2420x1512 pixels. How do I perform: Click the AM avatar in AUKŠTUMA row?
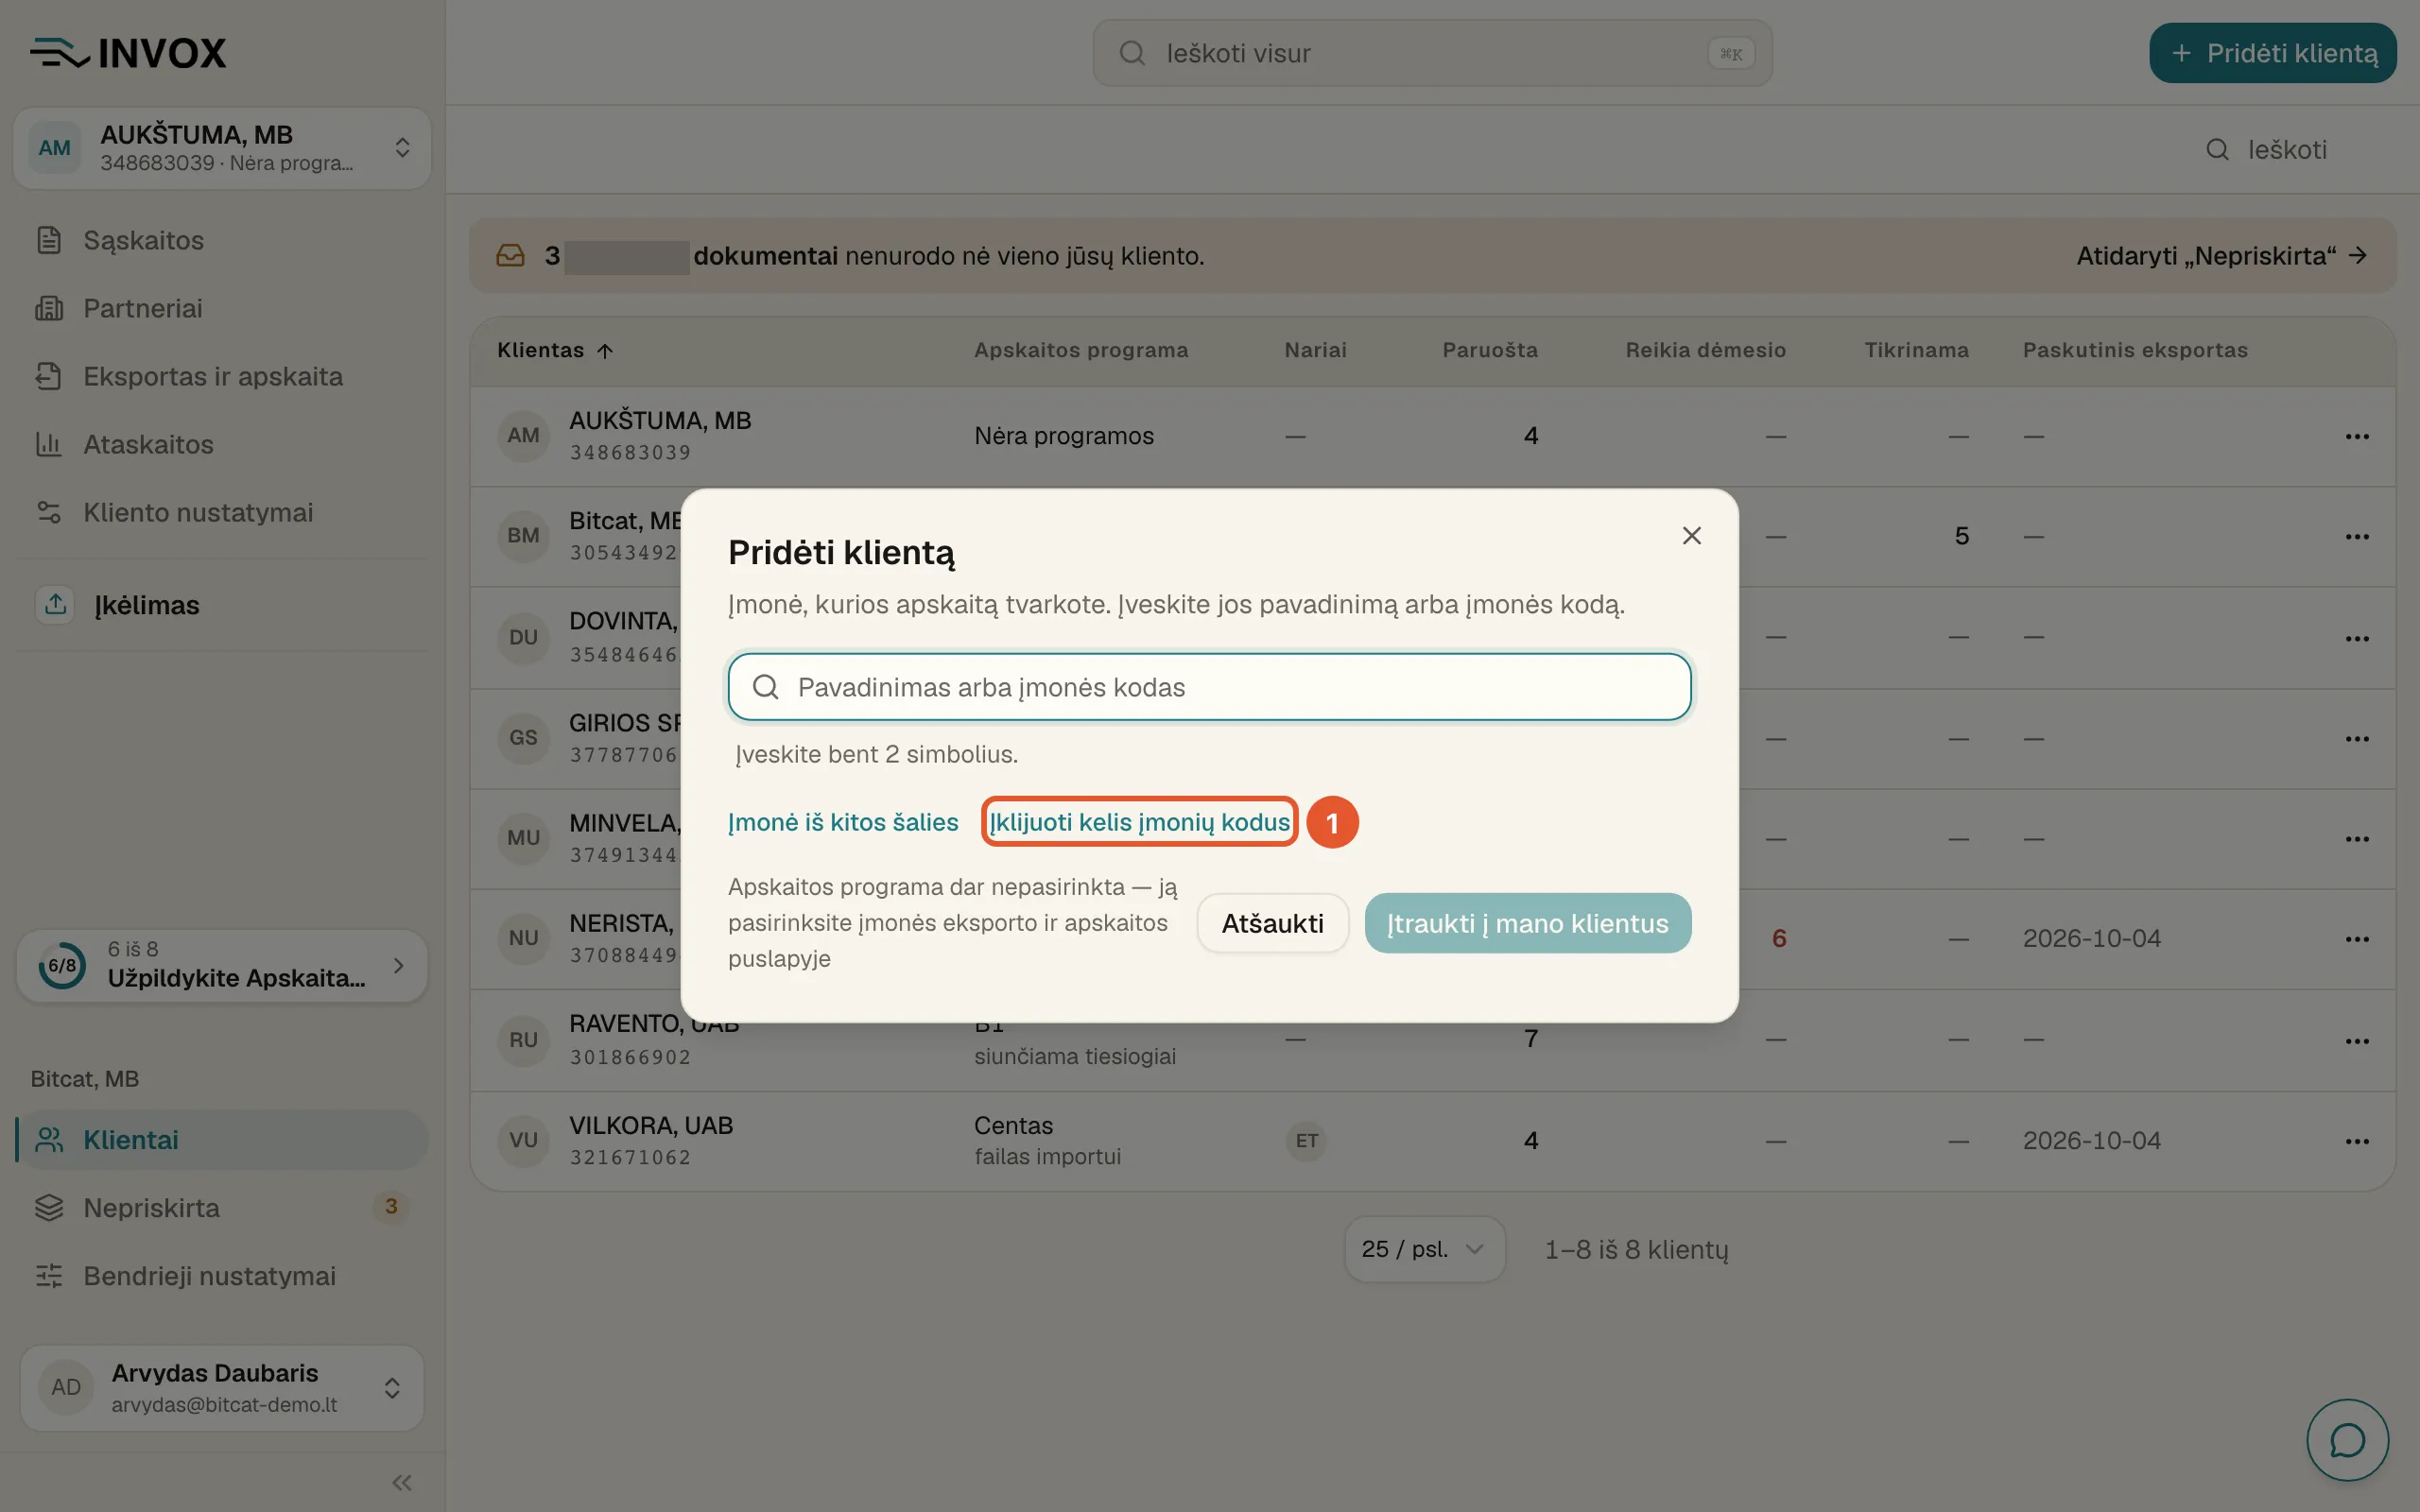[x=523, y=436]
